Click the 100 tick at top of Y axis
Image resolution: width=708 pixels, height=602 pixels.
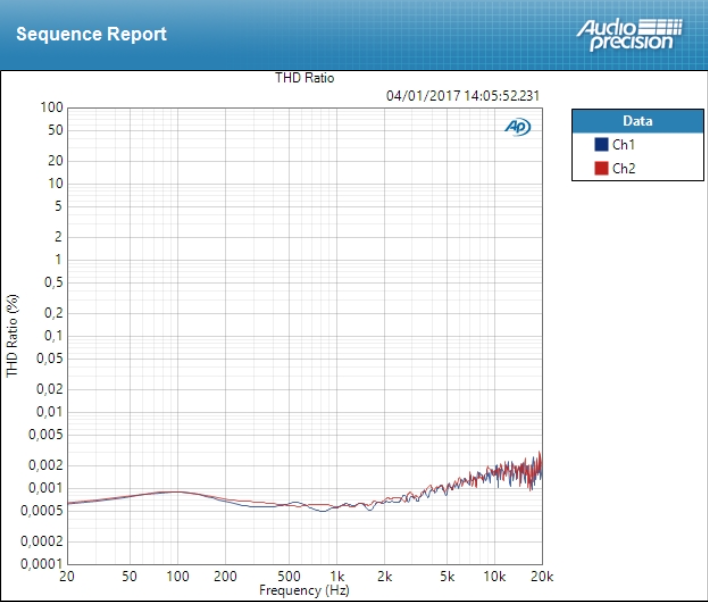pyautogui.click(x=52, y=107)
